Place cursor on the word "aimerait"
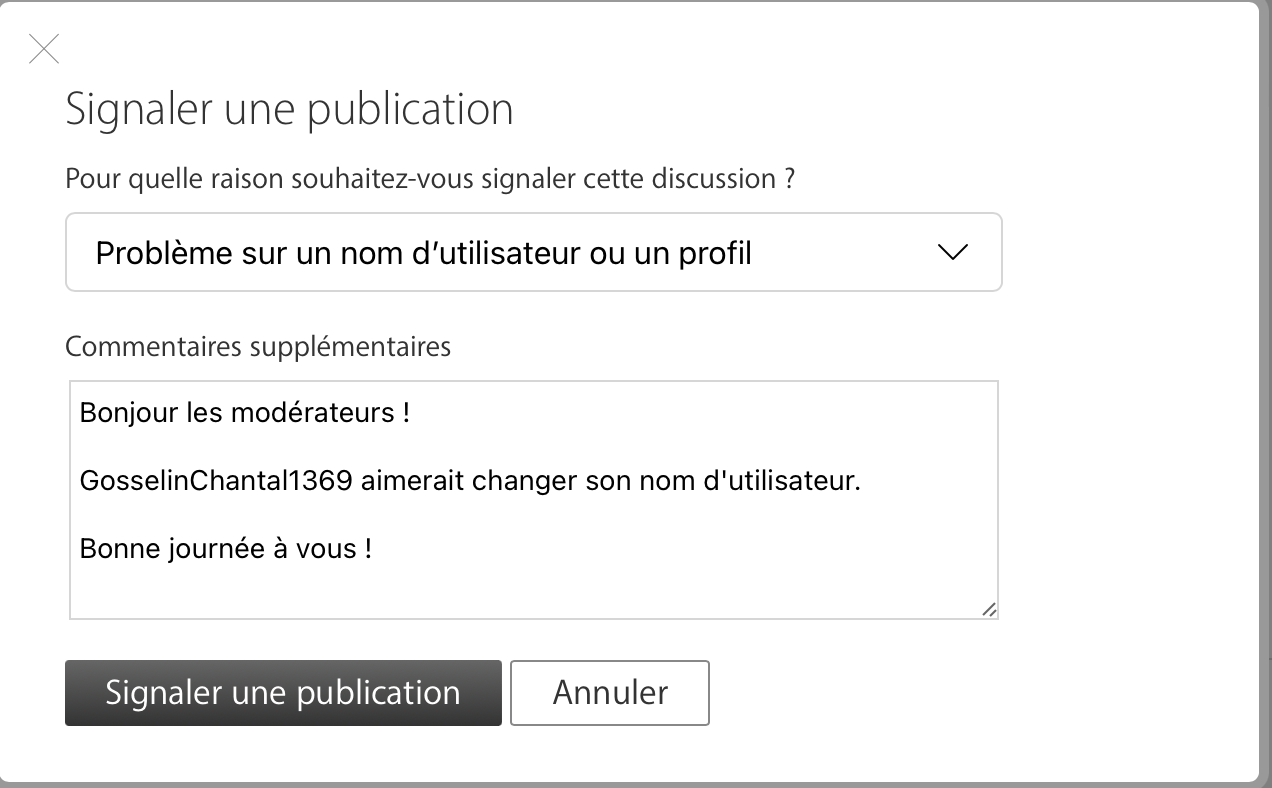1272x788 pixels. pos(412,481)
